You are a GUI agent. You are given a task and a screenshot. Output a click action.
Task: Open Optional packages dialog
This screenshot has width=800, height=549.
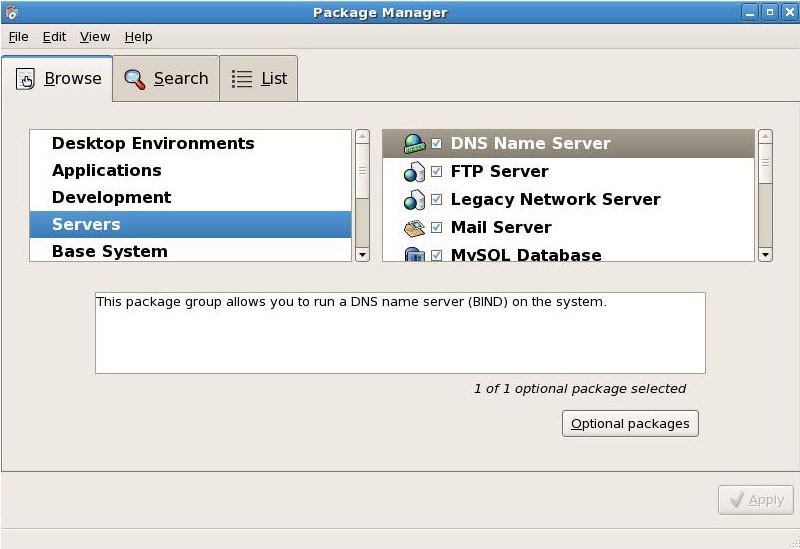[630, 424]
